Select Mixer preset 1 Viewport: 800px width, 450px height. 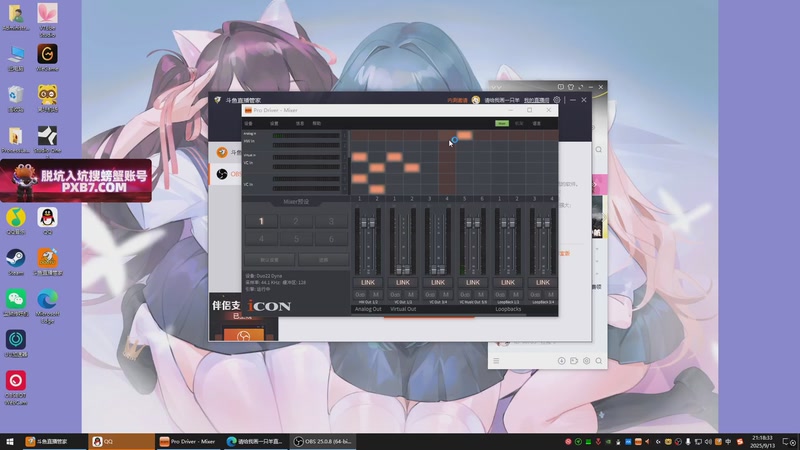pyautogui.click(x=261, y=221)
